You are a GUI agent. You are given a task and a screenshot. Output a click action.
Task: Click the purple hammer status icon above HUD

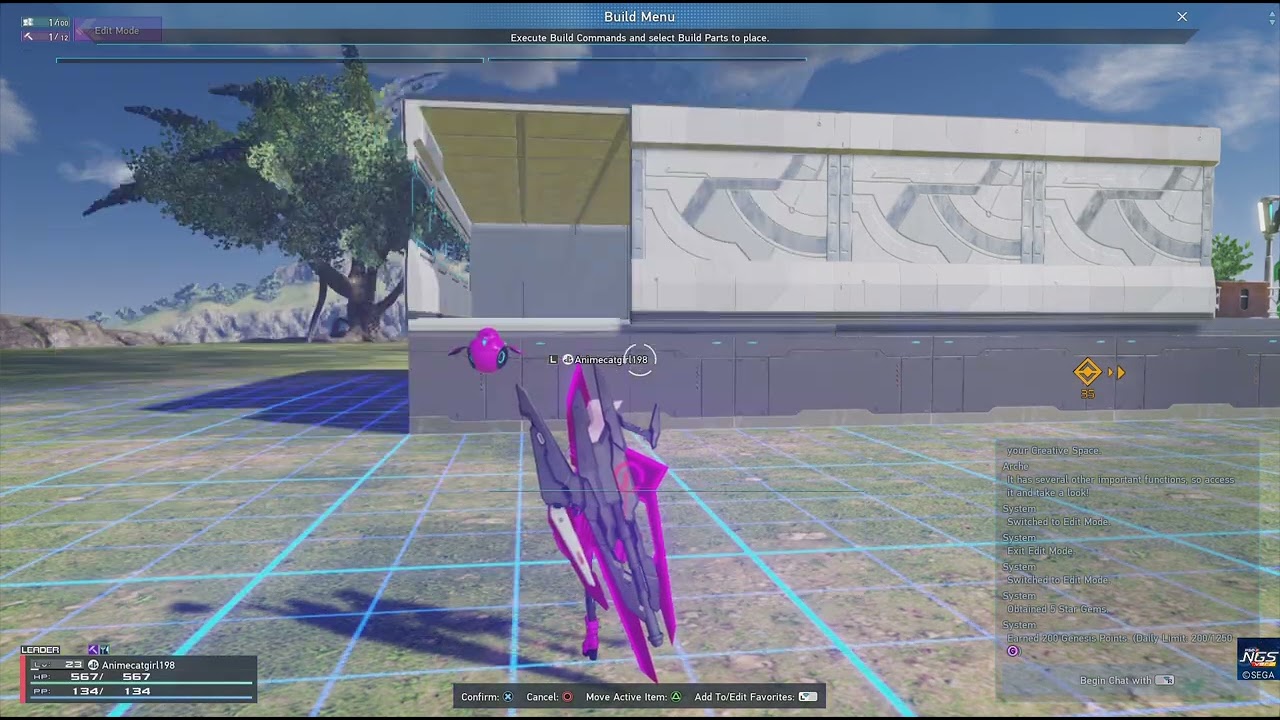click(93, 650)
